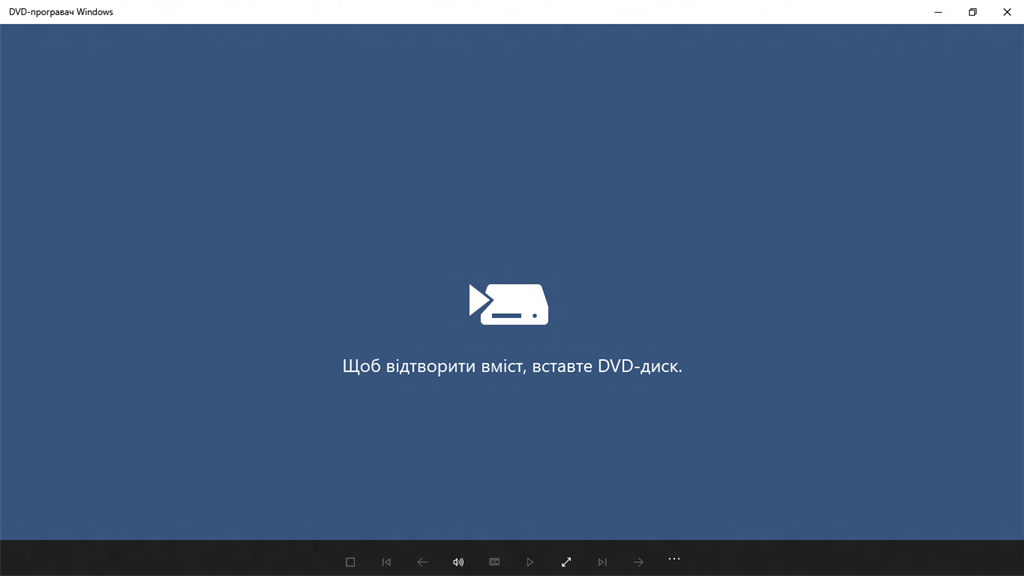Switch to full screen mode
The image size is (1024, 576).
point(566,562)
